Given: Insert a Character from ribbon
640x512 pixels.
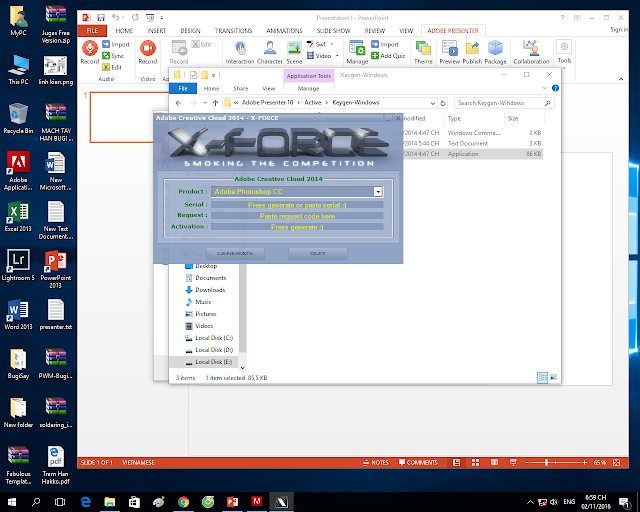Looking at the screenshot, I should tap(269, 52).
